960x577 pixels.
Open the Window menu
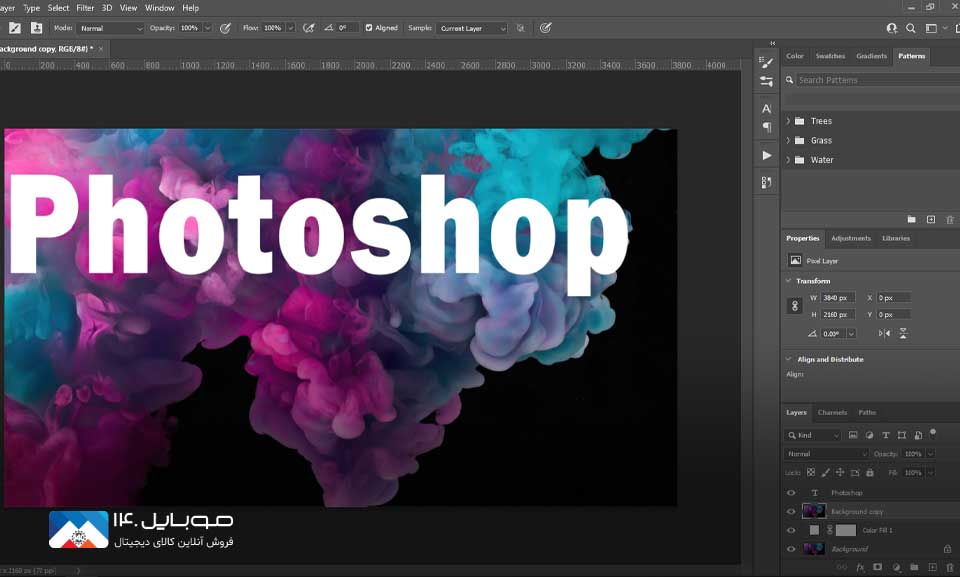(159, 8)
